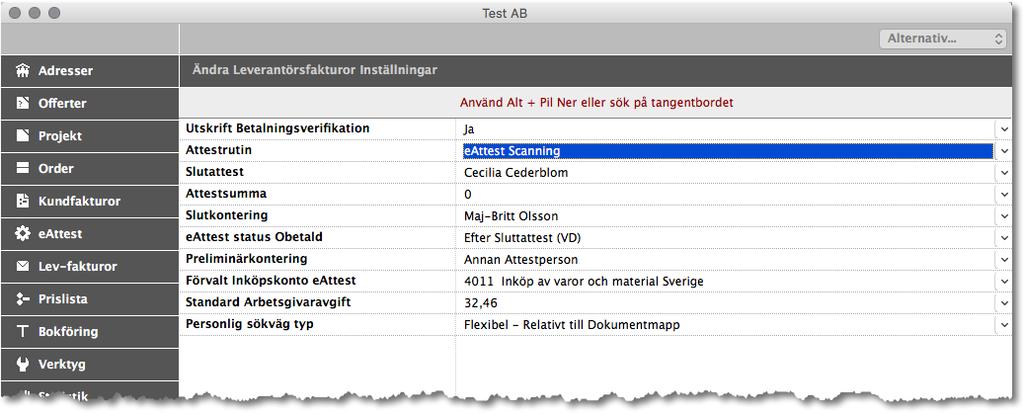
Task: Click the Verktyg wrench icon
Action: coord(22,364)
